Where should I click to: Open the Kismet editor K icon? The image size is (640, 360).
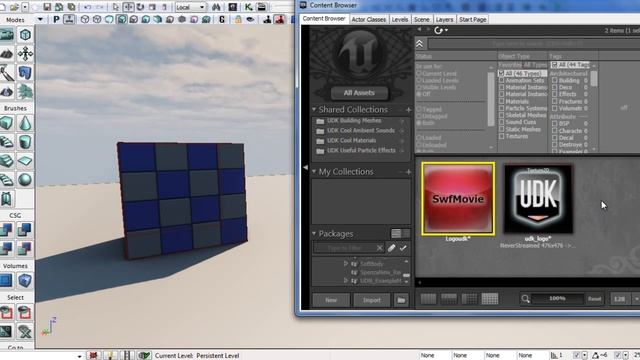[x=249, y=7]
